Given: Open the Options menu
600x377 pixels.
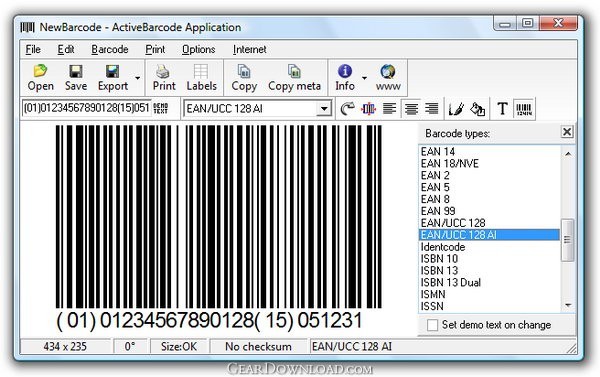Looking at the screenshot, I should click(199, 49).
